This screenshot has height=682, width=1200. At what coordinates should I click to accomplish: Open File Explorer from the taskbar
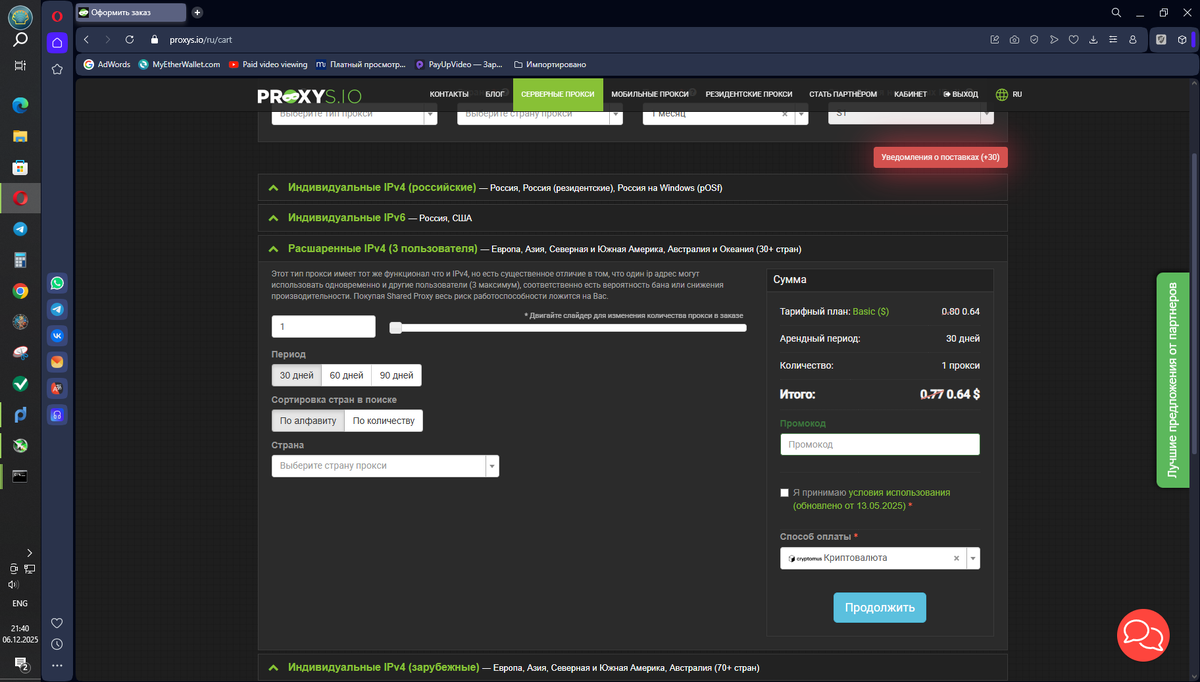[20, 135]
